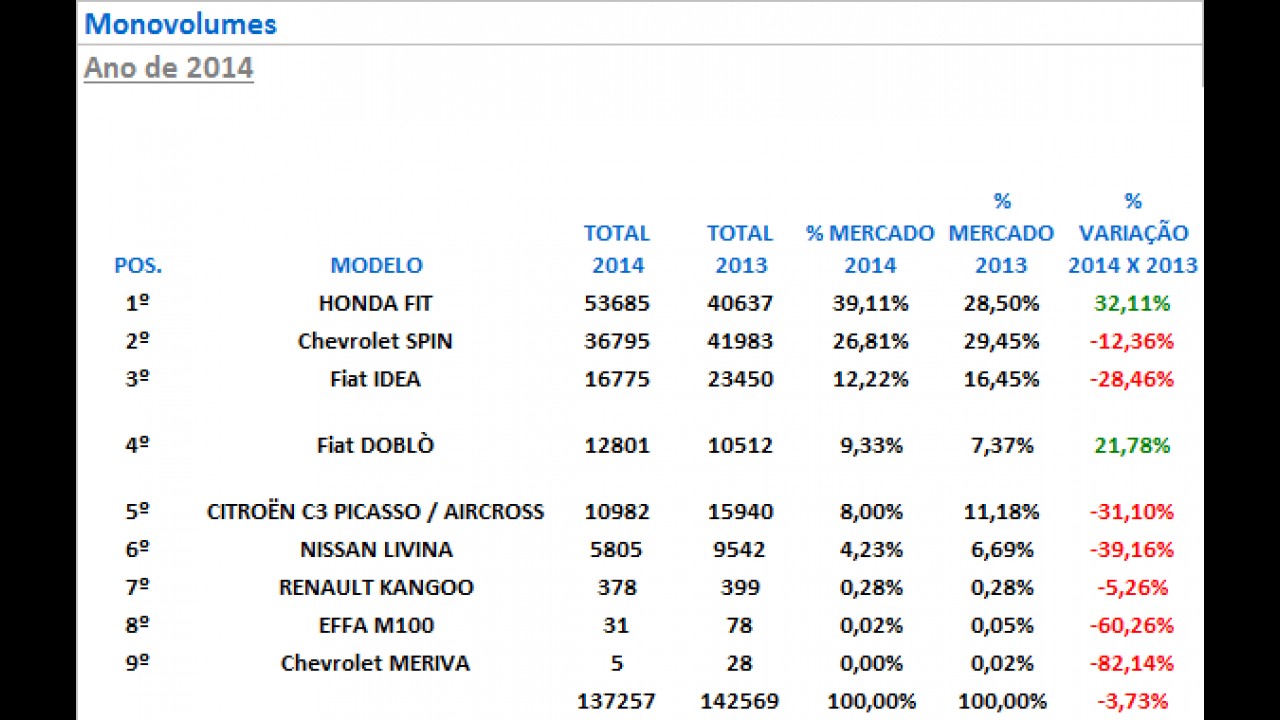The height and width of the screenshot is (720, 1280).
Task: Select the EFFA M100 model cell
Action: click(376, 625)
